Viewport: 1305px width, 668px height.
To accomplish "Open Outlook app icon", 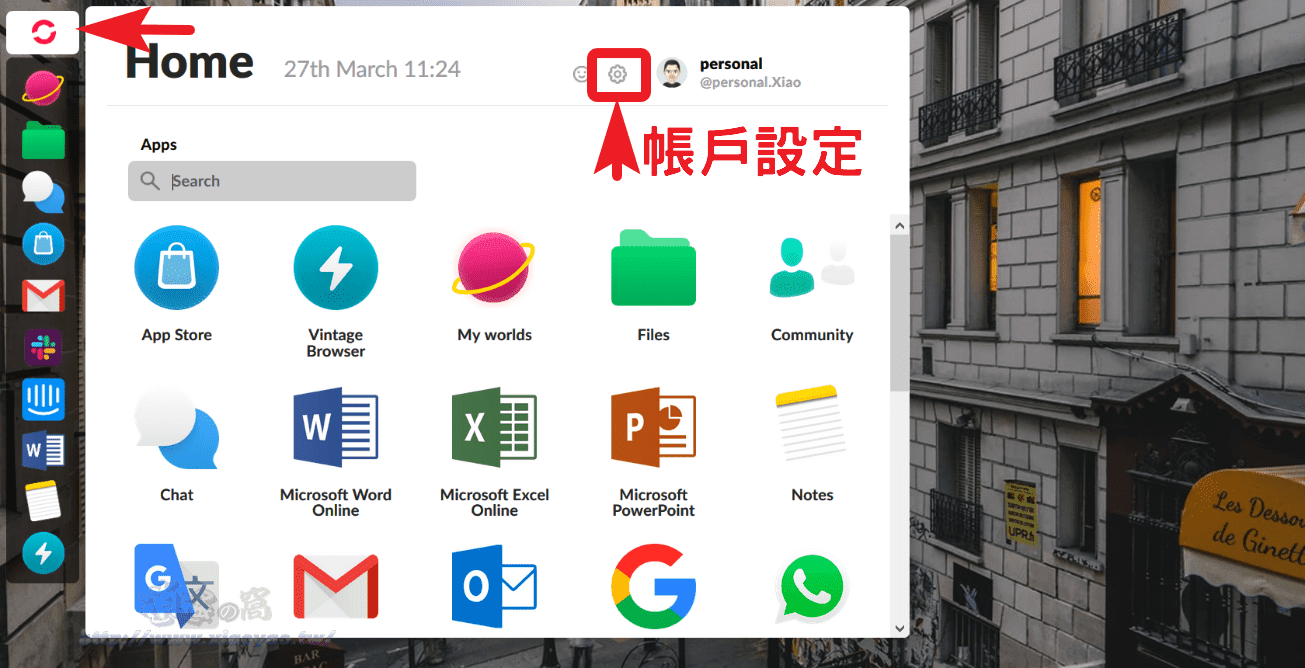I will point(495,586).
